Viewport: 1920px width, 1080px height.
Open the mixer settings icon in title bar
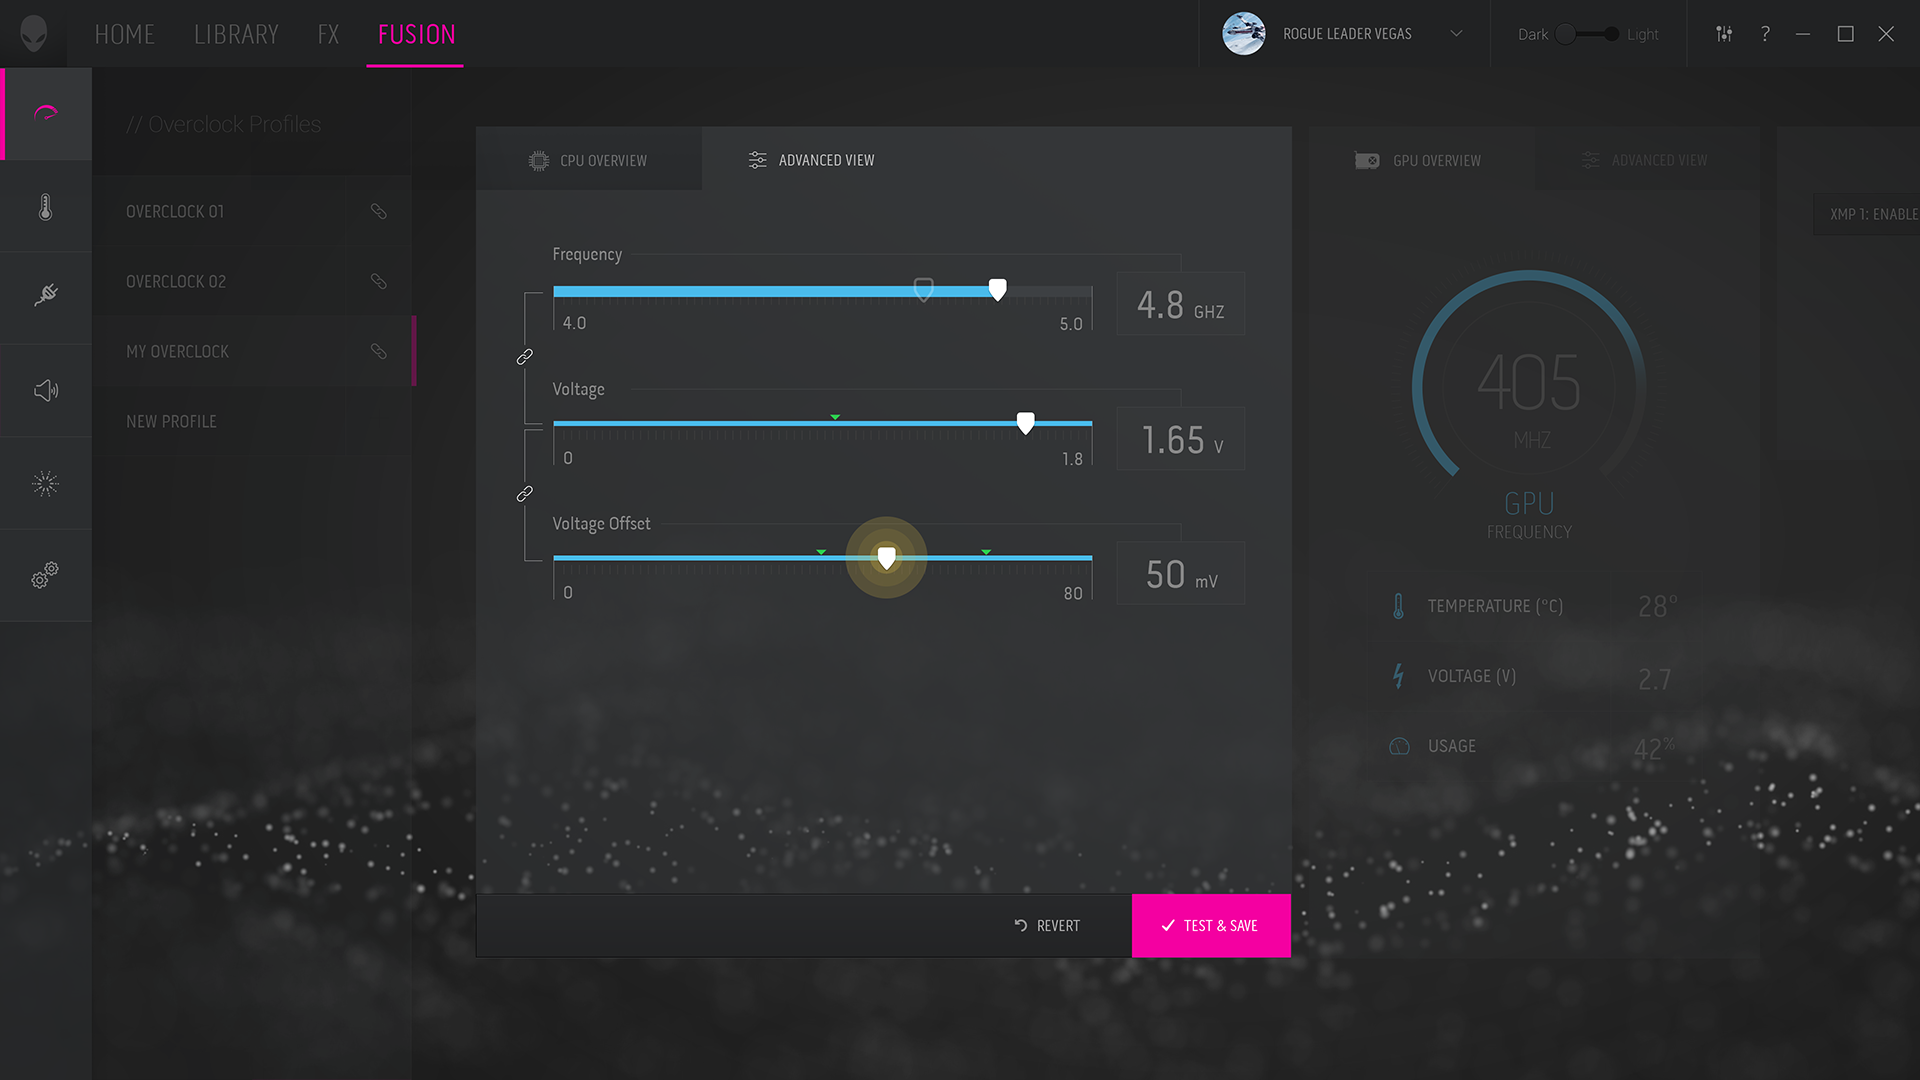pos(1724,34)
